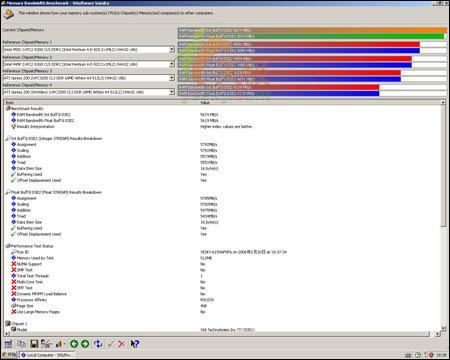Click the copy icon in bottom toolbar
Viewport: 450px width, 360px height.
pyautogui.click(x=21, y=344)
